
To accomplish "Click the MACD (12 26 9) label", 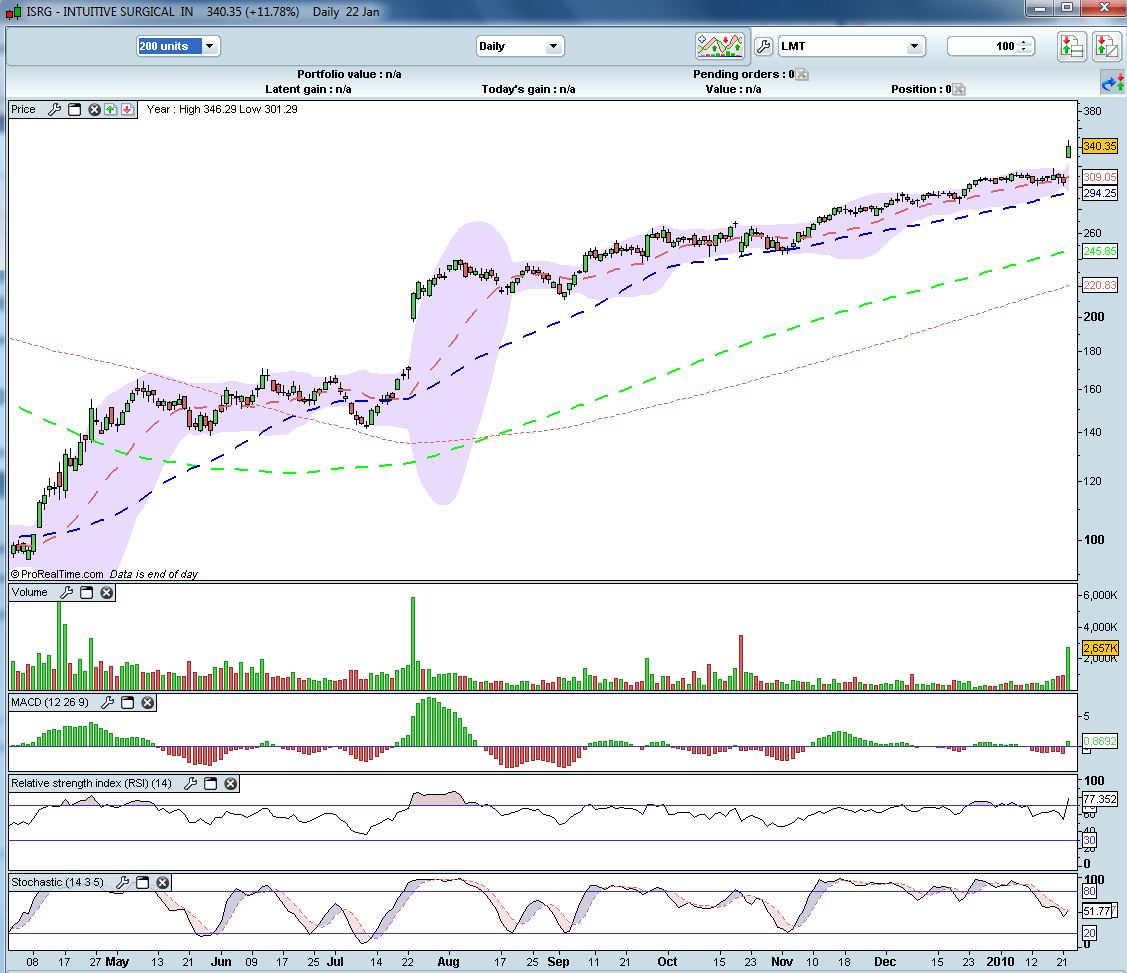I will click(50, 702).
